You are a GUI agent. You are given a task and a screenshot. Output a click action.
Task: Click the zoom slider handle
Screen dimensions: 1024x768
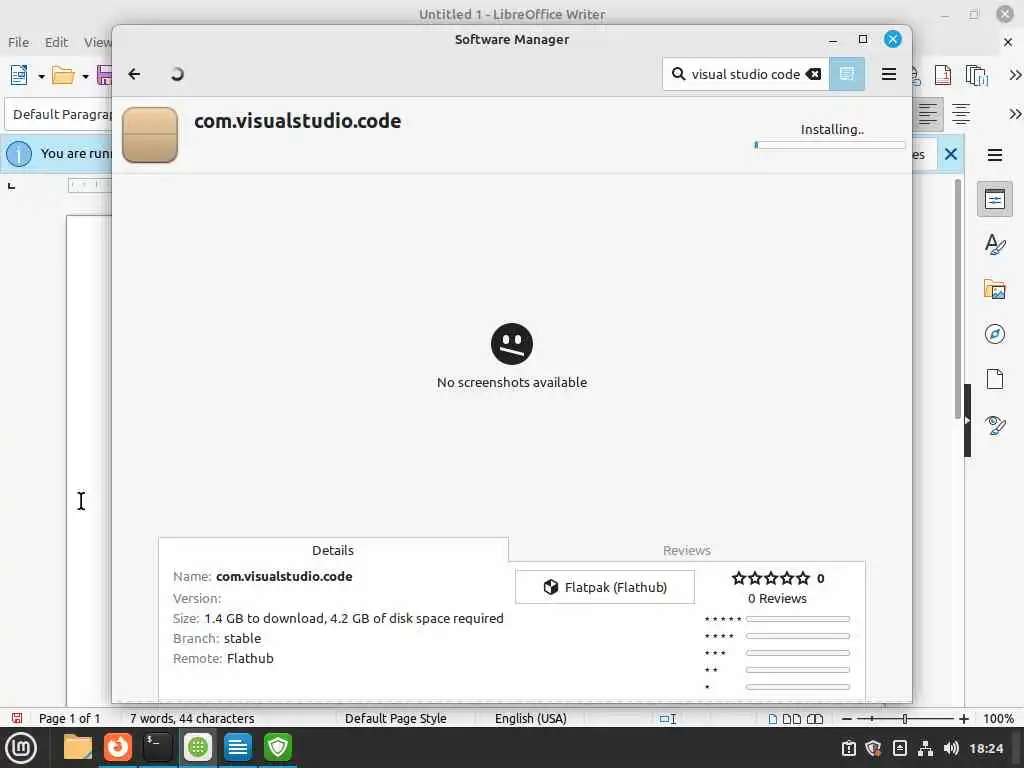[x=904, y=719]
